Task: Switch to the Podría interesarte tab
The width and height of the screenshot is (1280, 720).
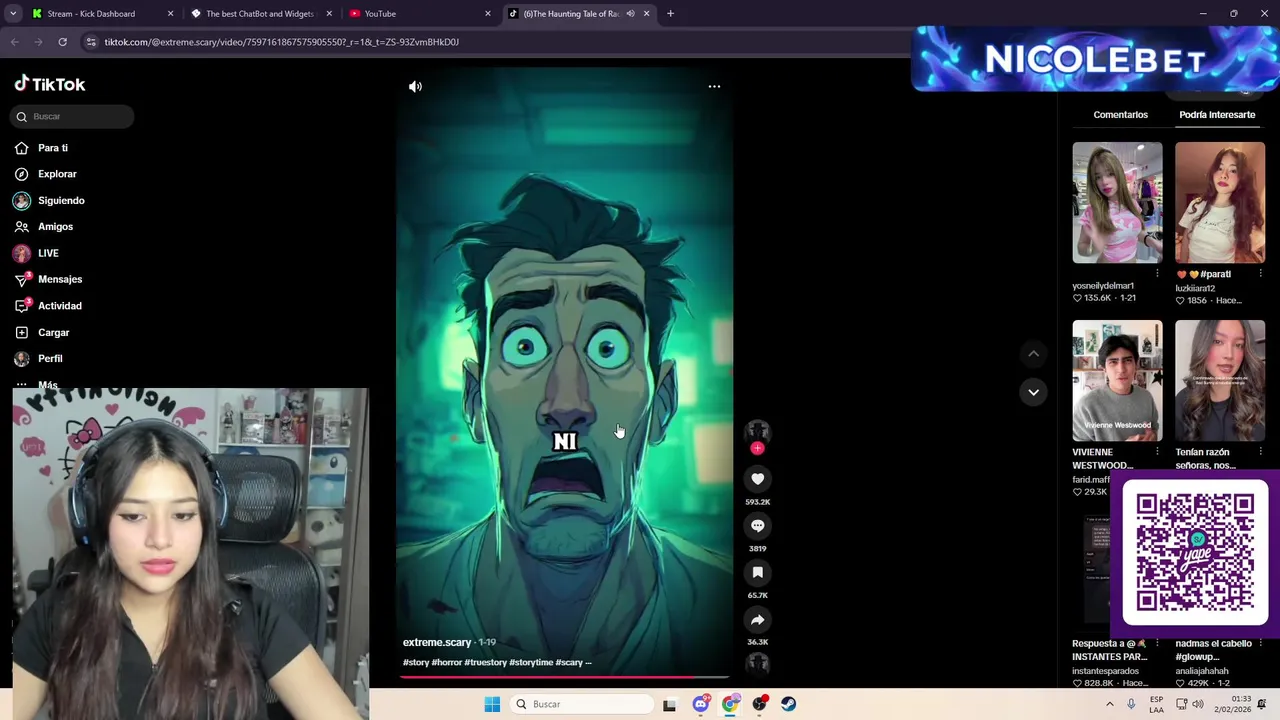Action: pyautogui.click(x=1217, y=115)
